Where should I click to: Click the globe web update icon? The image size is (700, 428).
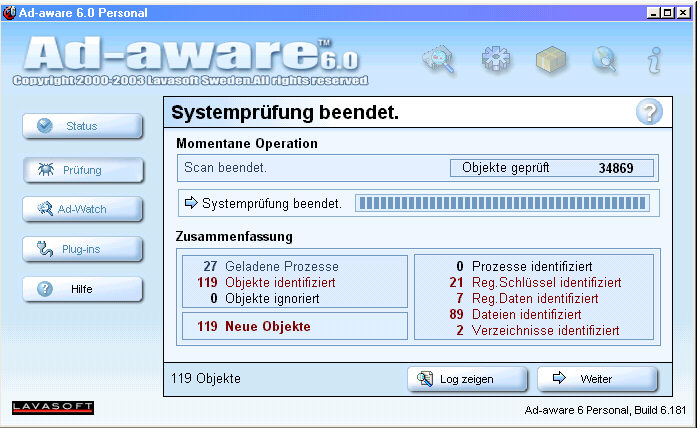coord(604,59)
